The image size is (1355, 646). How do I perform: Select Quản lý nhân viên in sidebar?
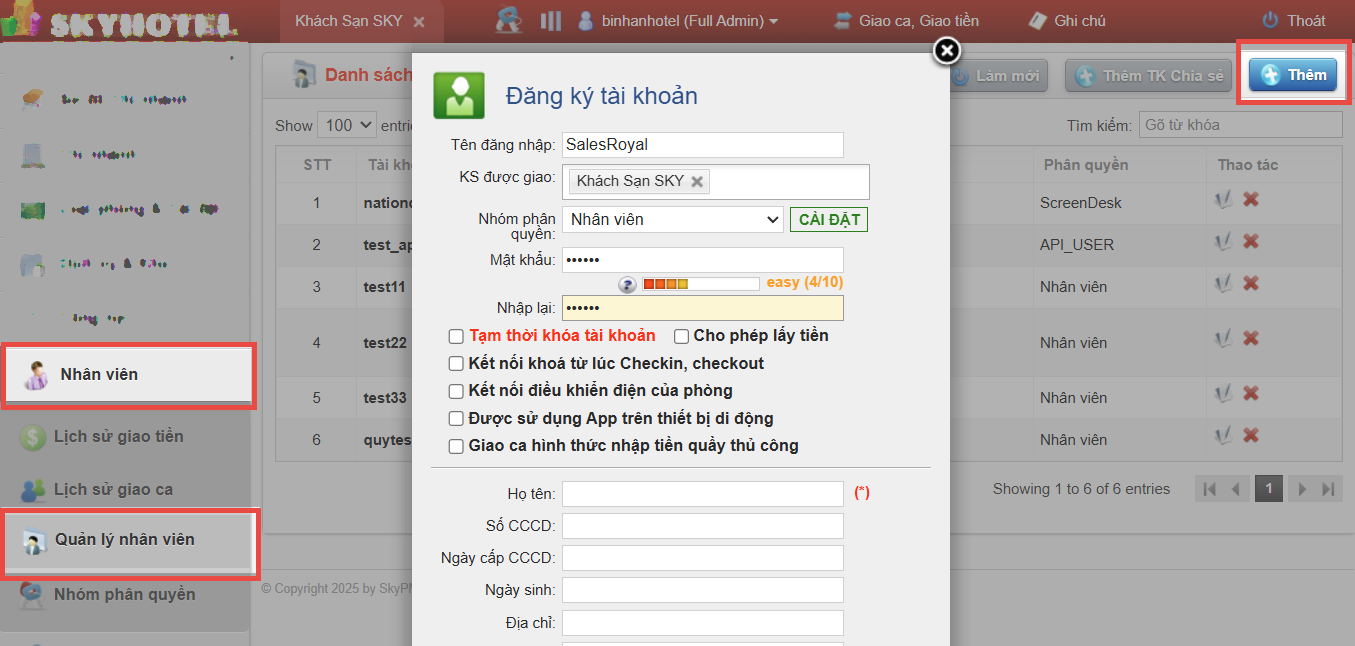(128, 540)
